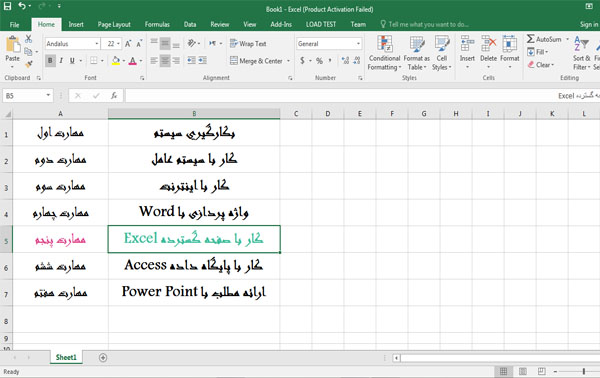Set Middle Align for cell text

(x=165, y=43)
